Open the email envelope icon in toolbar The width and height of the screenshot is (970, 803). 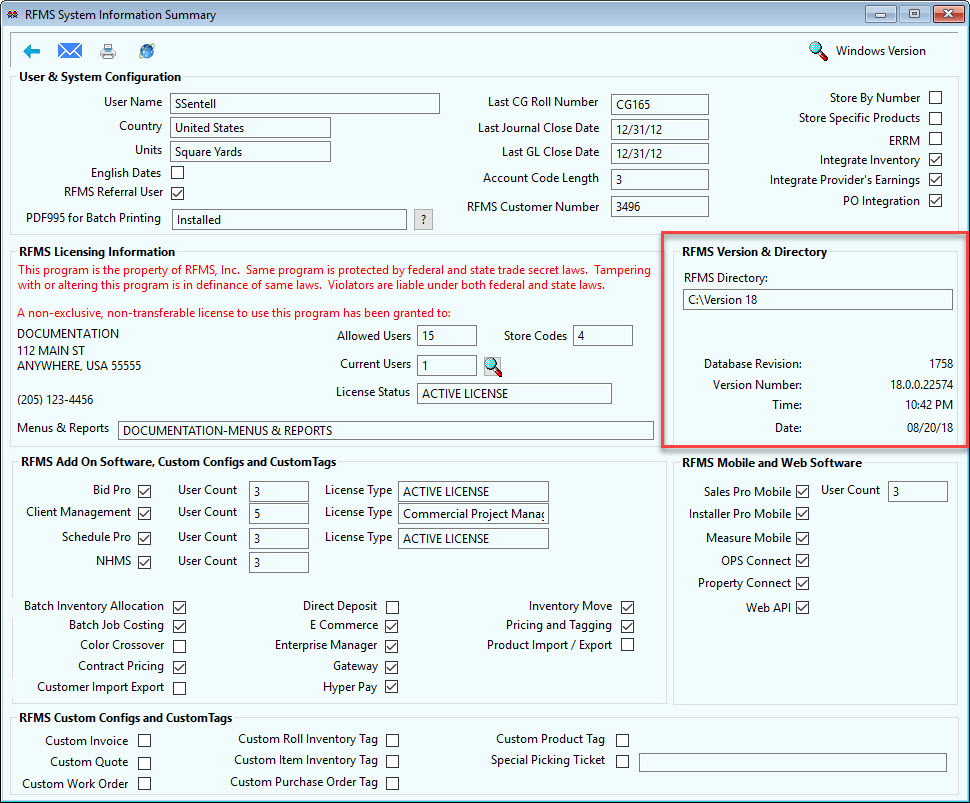[69, 50]
